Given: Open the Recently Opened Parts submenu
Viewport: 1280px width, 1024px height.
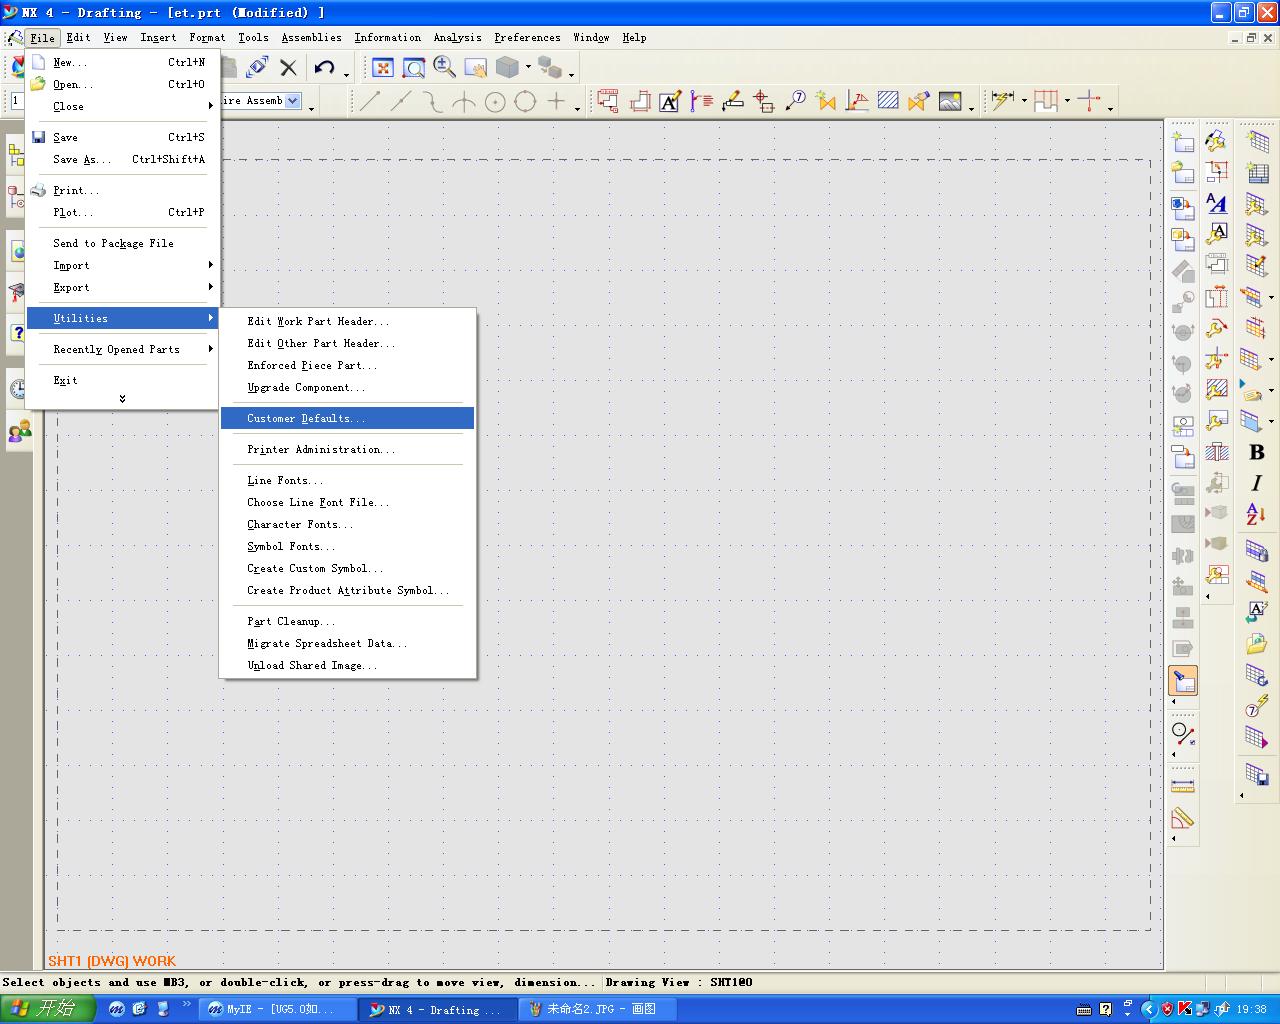Looking at the screenshot, I should click(x=122, y=349).
